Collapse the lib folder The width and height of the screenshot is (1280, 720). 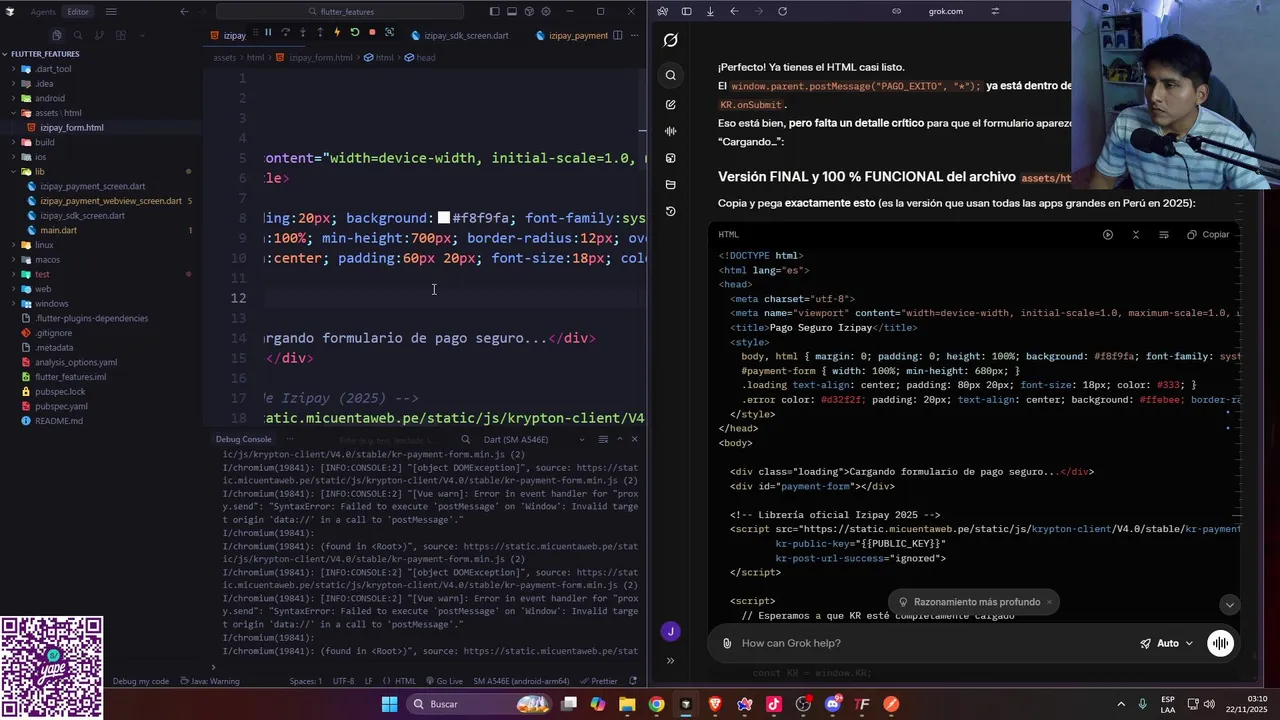coord(38,171)
